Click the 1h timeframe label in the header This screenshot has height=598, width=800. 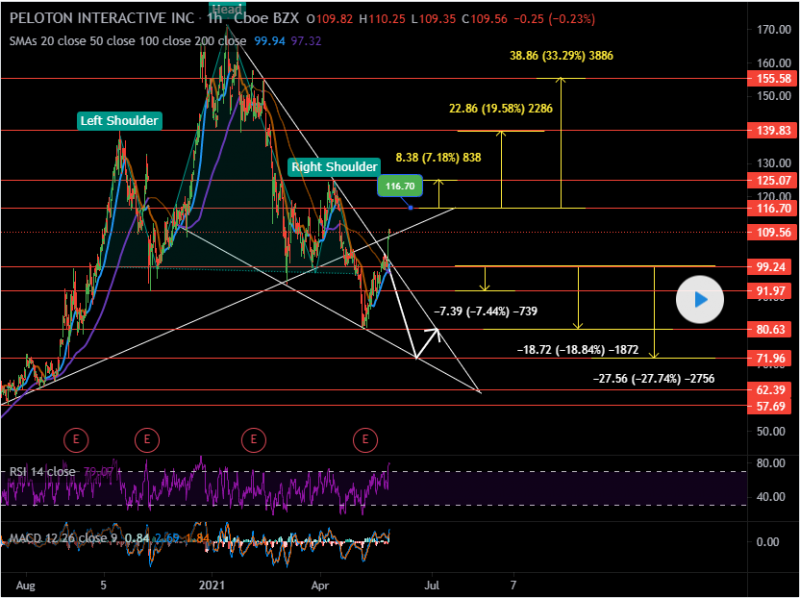point(215,19)
